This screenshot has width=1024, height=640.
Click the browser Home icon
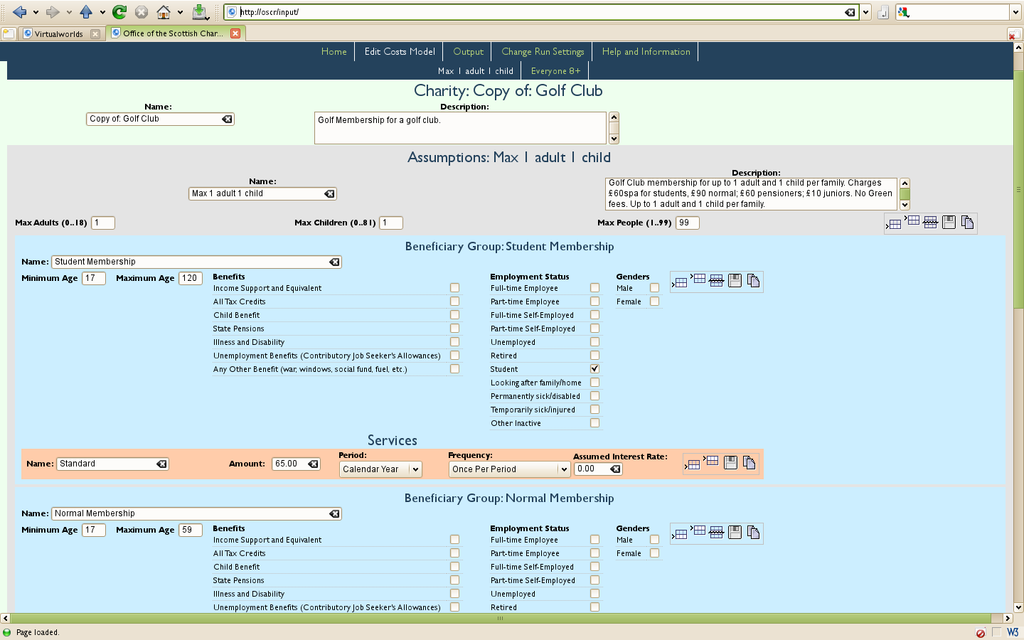163,12
